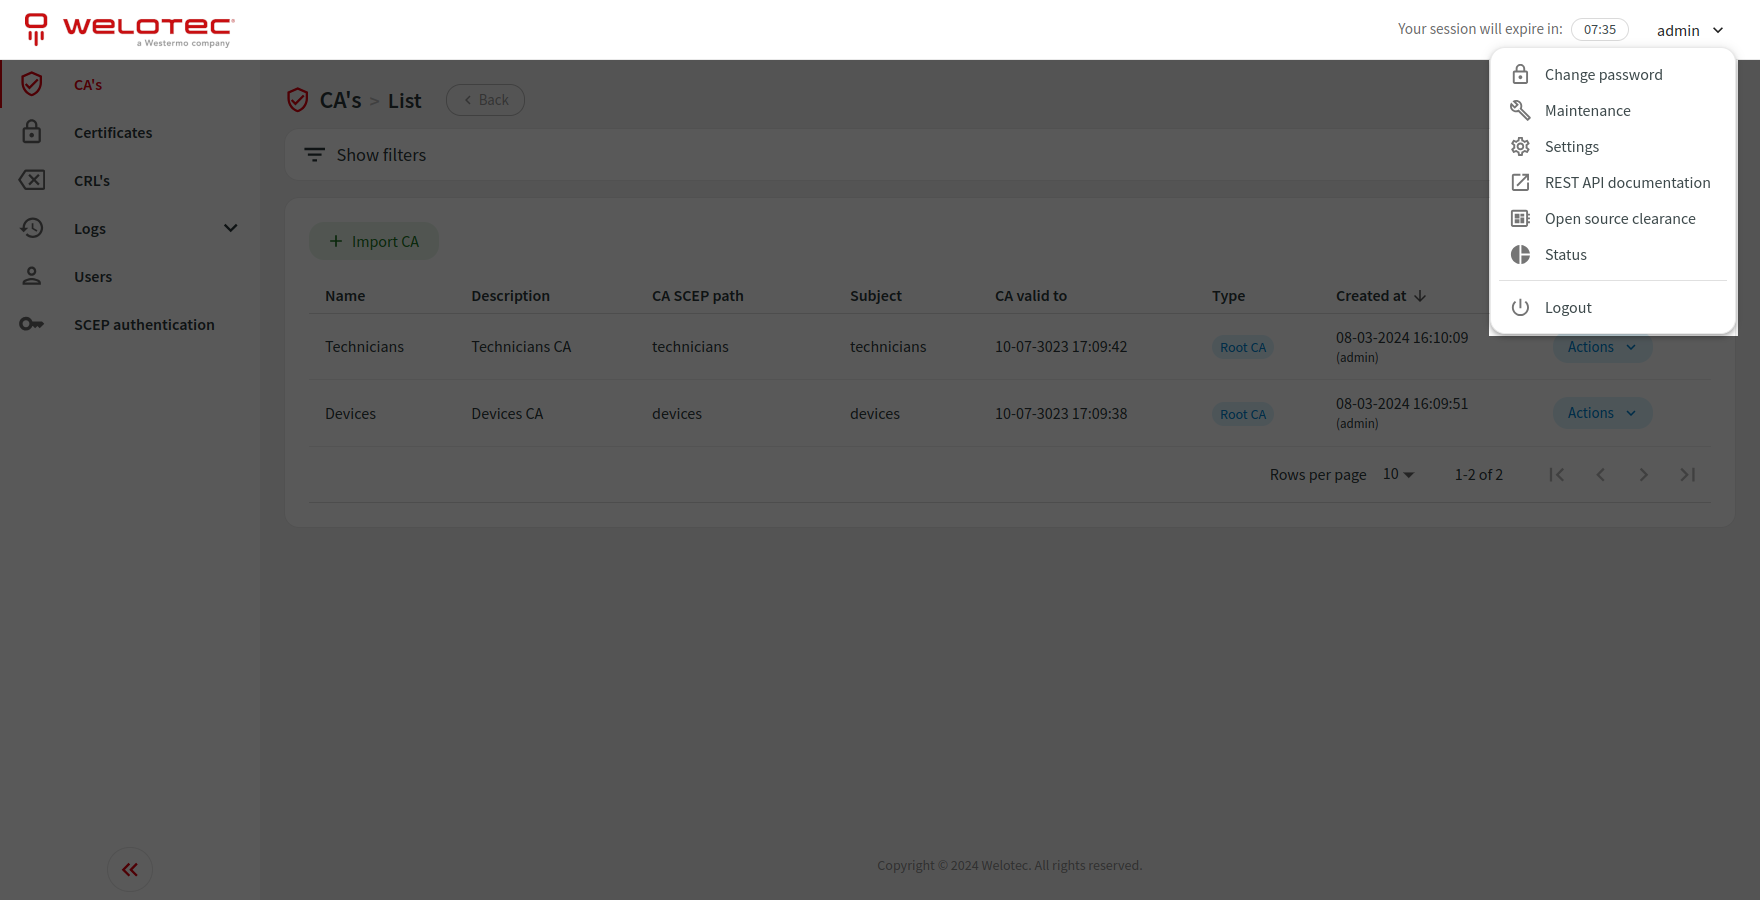Click the Back button

point(485,99)
